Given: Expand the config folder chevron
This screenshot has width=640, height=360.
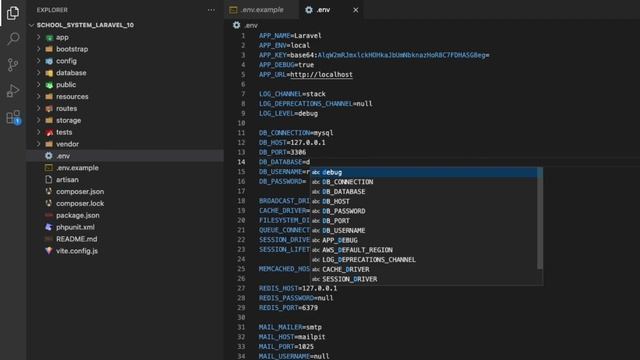Looking at the screenshot, I should point(39,61).
